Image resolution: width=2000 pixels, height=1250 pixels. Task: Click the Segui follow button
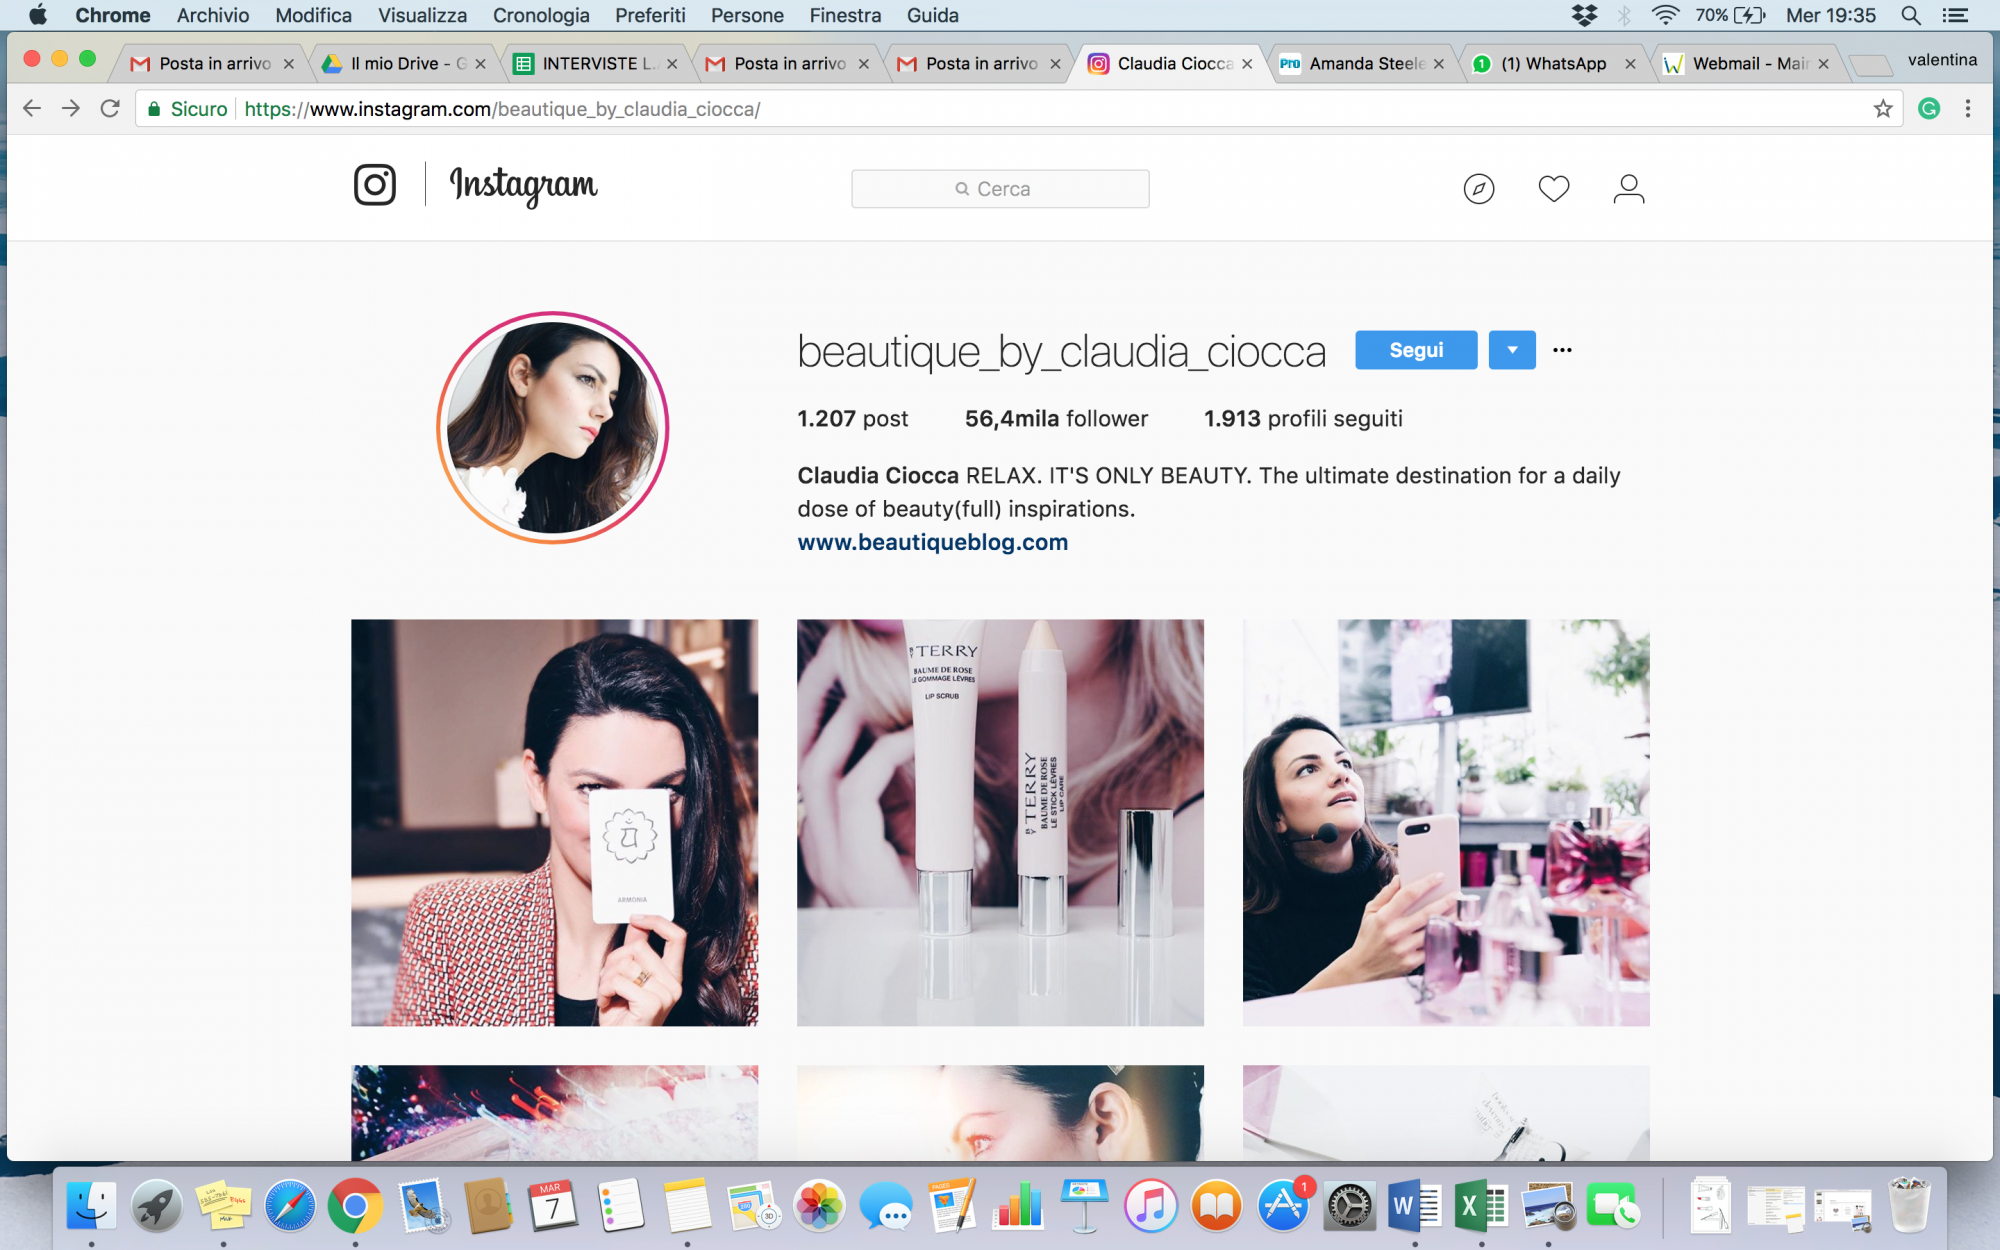coord(1416,350)
